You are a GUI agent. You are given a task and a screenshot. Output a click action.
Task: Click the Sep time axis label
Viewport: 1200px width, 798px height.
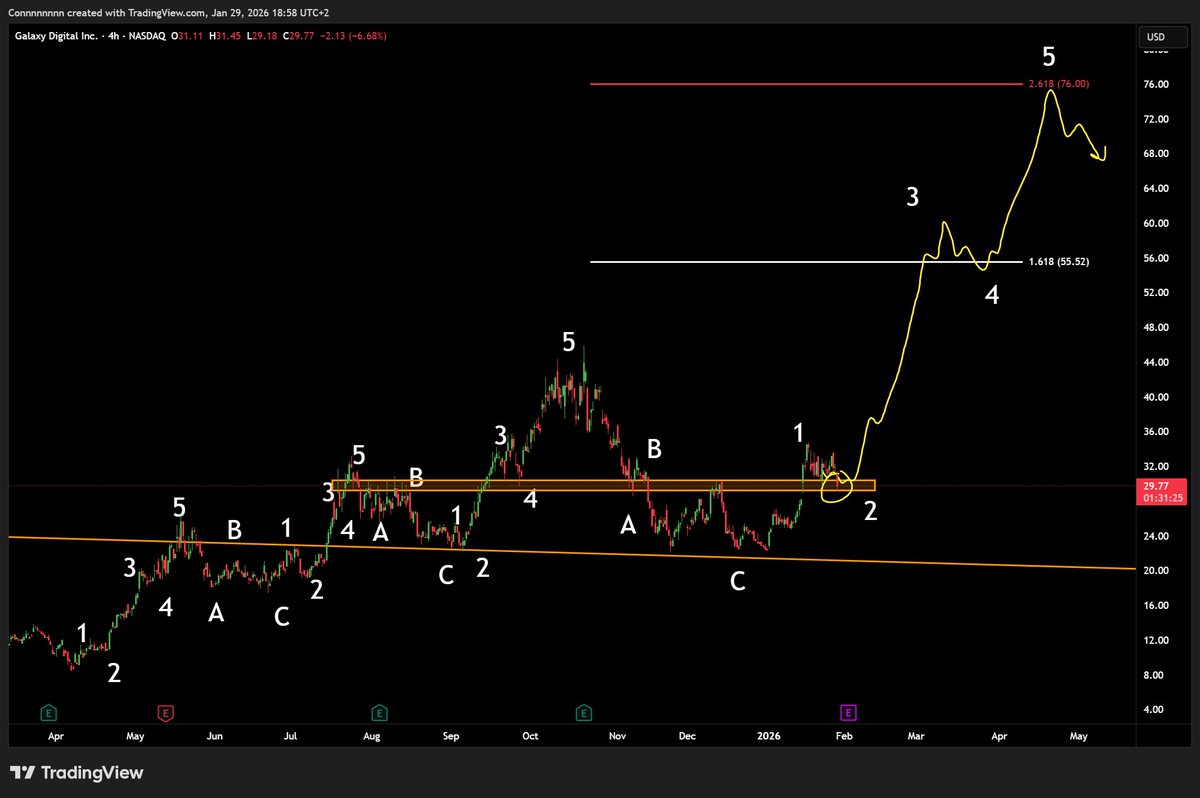(451, 736)
